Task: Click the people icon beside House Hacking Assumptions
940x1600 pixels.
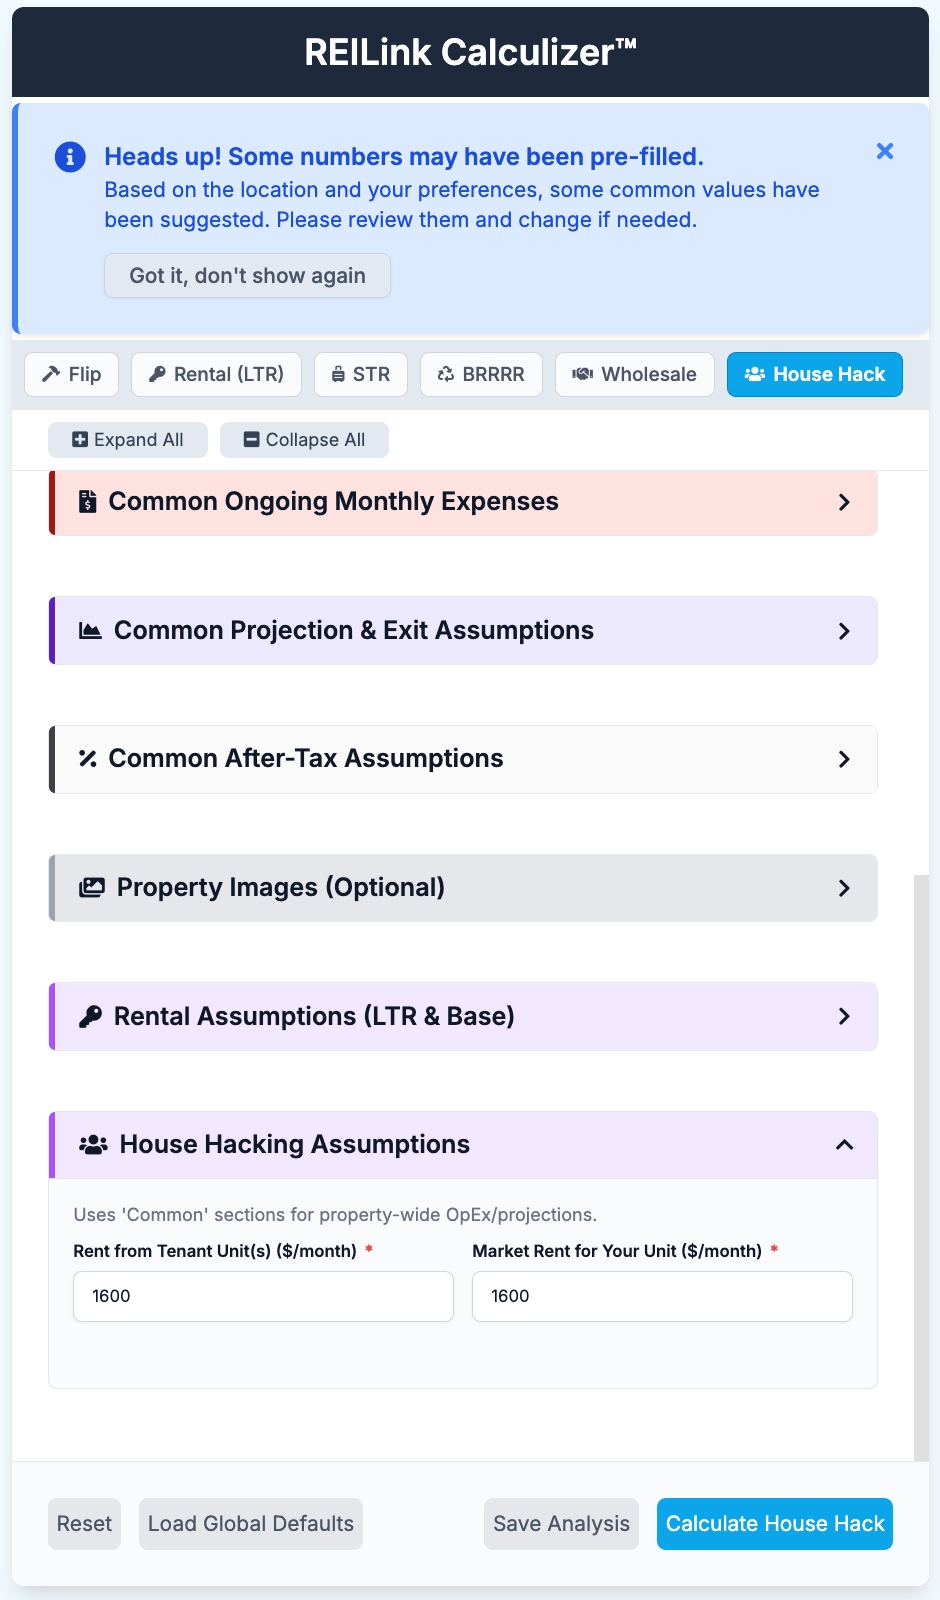Action: pos(93,1145)
